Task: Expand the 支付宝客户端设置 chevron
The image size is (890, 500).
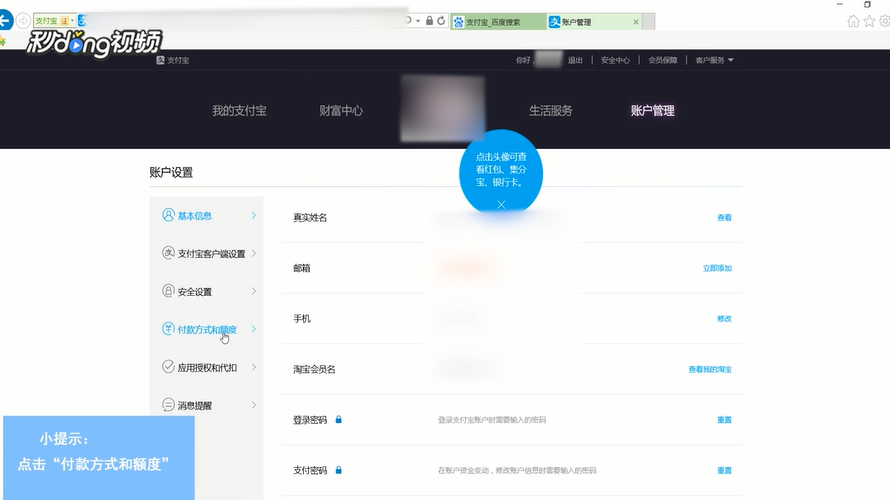Action: [x=254, y=253]
